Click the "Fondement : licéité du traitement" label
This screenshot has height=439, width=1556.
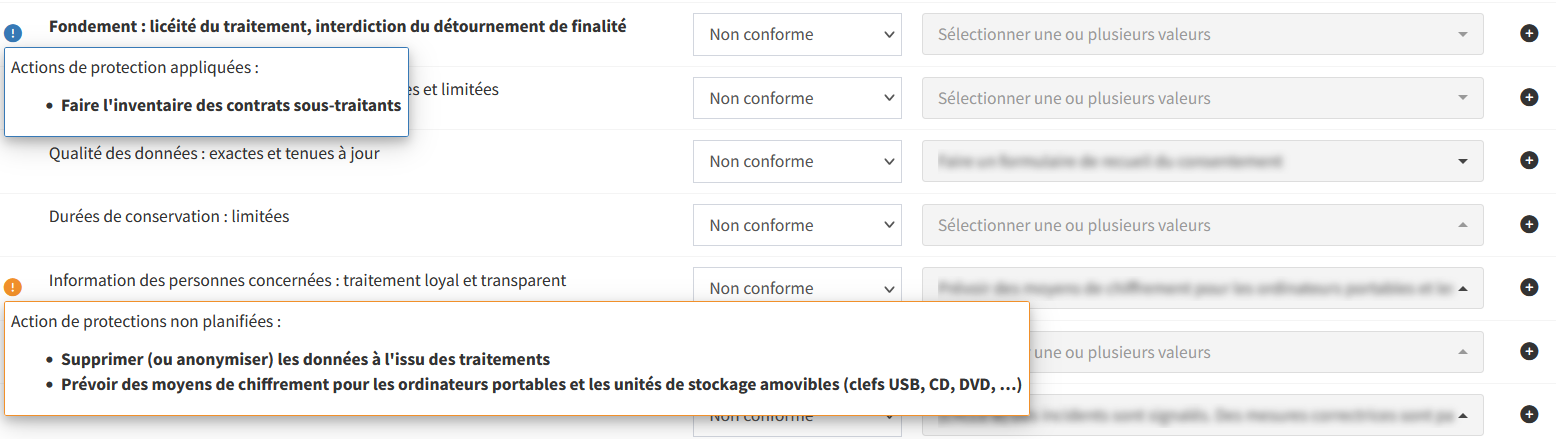337,27
